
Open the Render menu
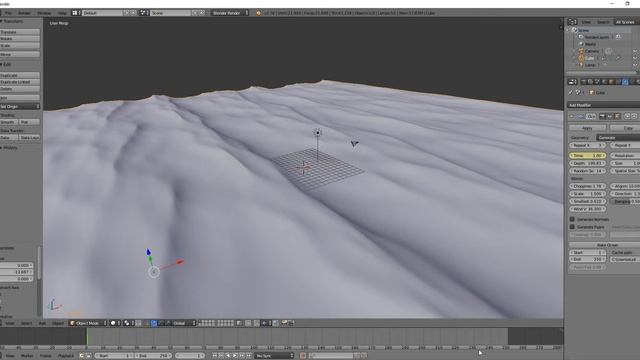coord(24,13)
